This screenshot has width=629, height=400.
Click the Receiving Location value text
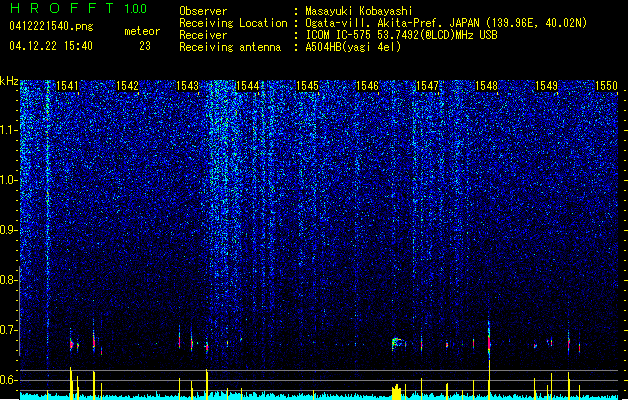[446, 23]
